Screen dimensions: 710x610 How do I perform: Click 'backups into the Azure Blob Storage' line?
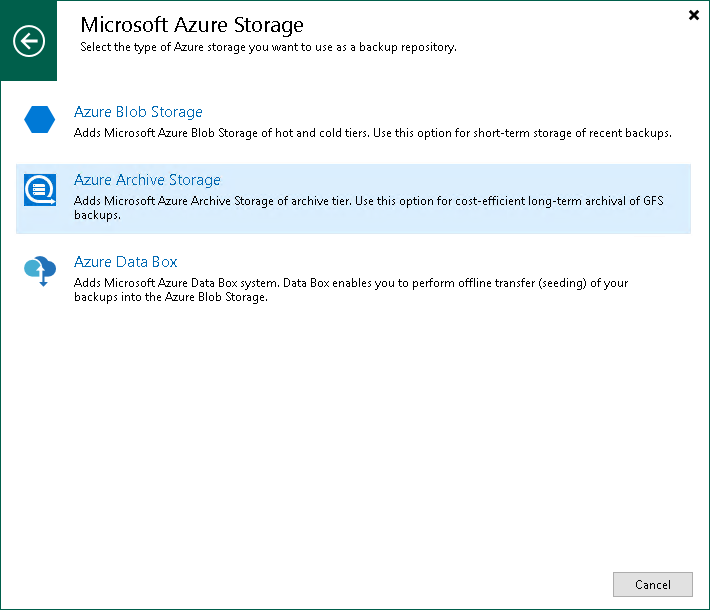tap(171, 297)
